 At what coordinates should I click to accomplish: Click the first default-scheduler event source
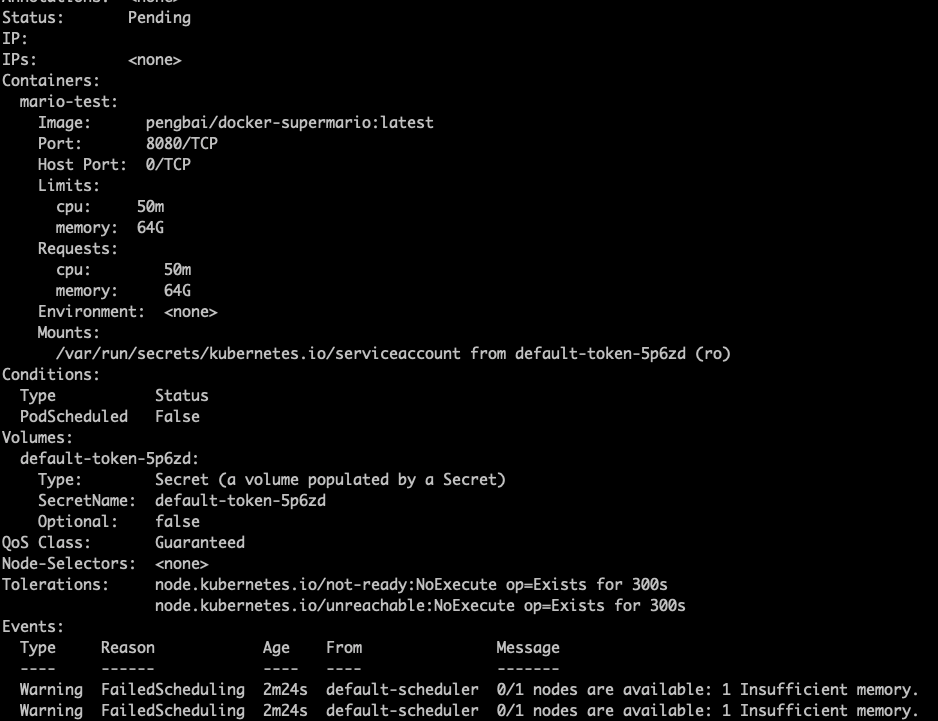[x=402, y=690]
